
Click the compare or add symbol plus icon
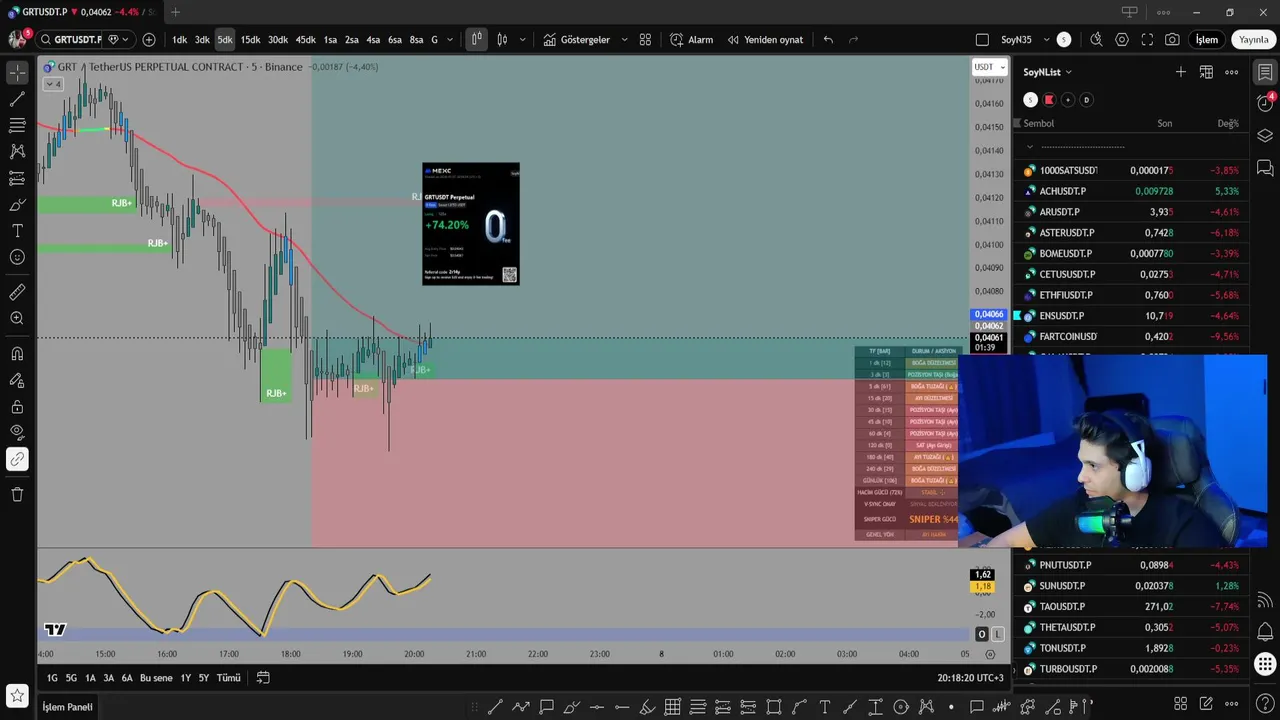[x=149, y=40]
